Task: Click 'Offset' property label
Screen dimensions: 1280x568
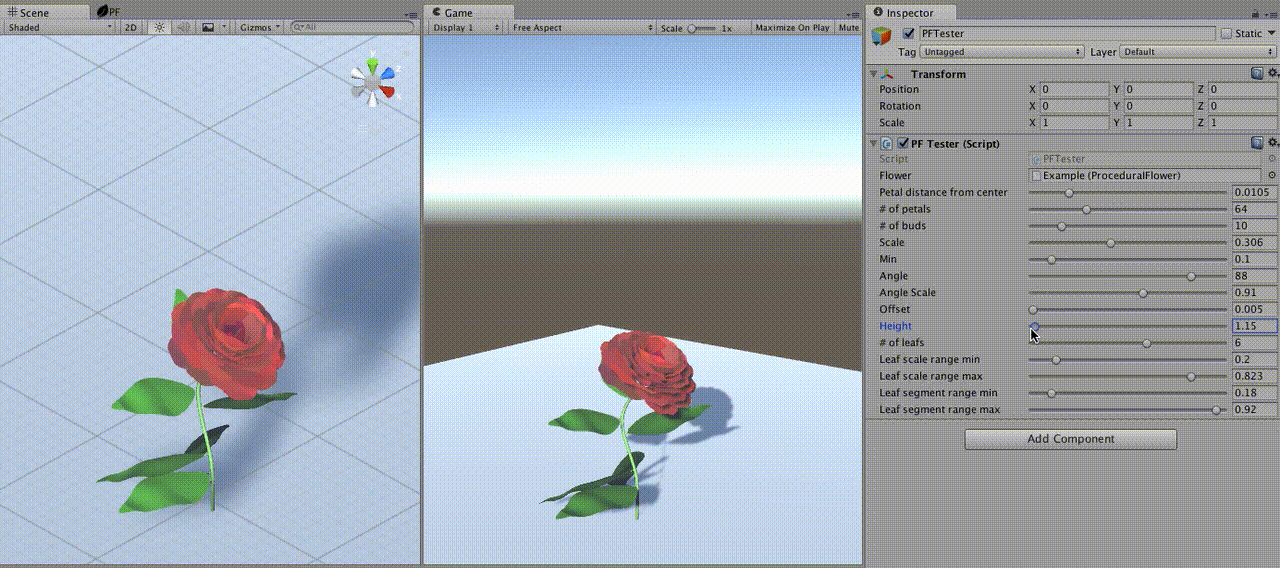Action: 893,309
